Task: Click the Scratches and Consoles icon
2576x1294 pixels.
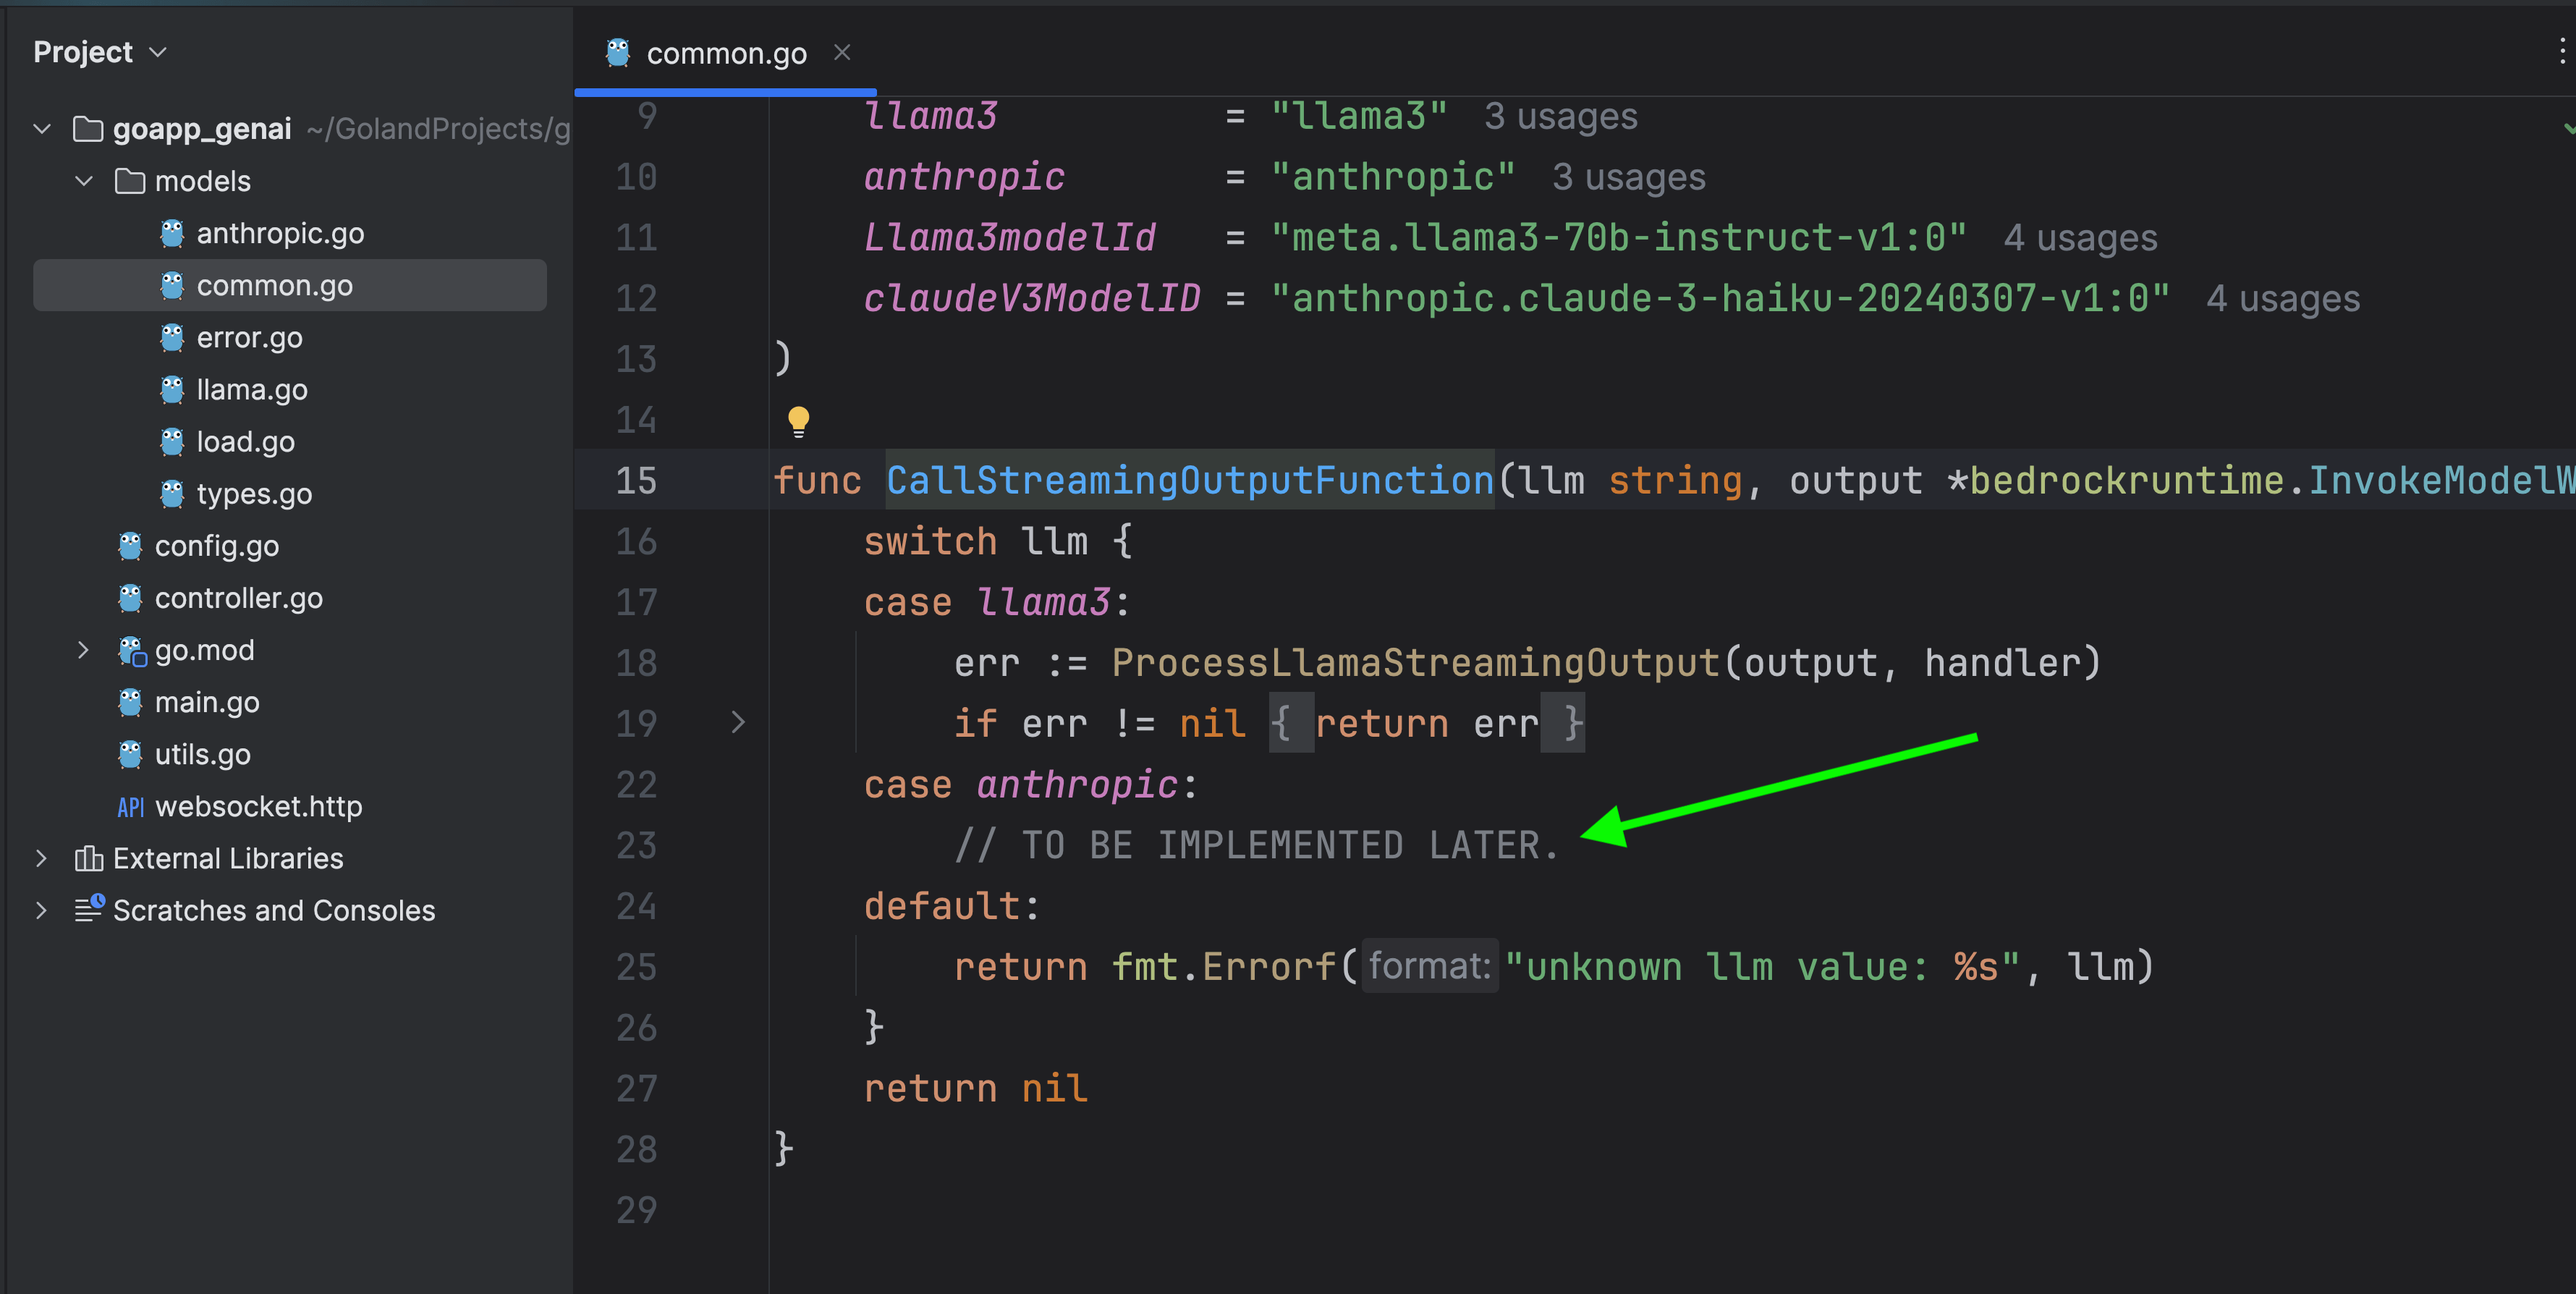Action: [88, 910]
